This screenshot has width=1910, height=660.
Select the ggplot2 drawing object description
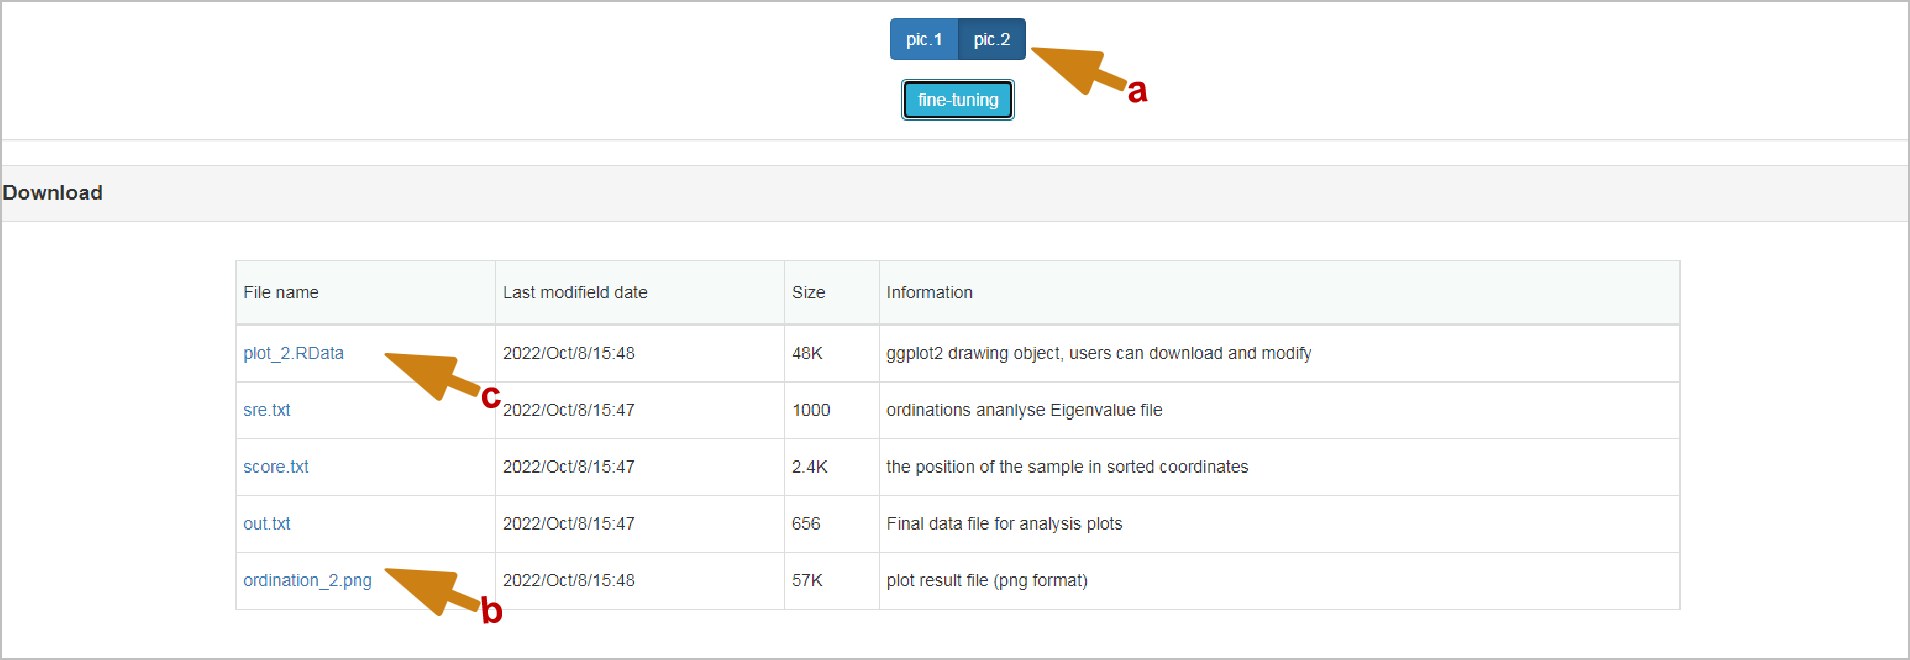[1098, 353]
